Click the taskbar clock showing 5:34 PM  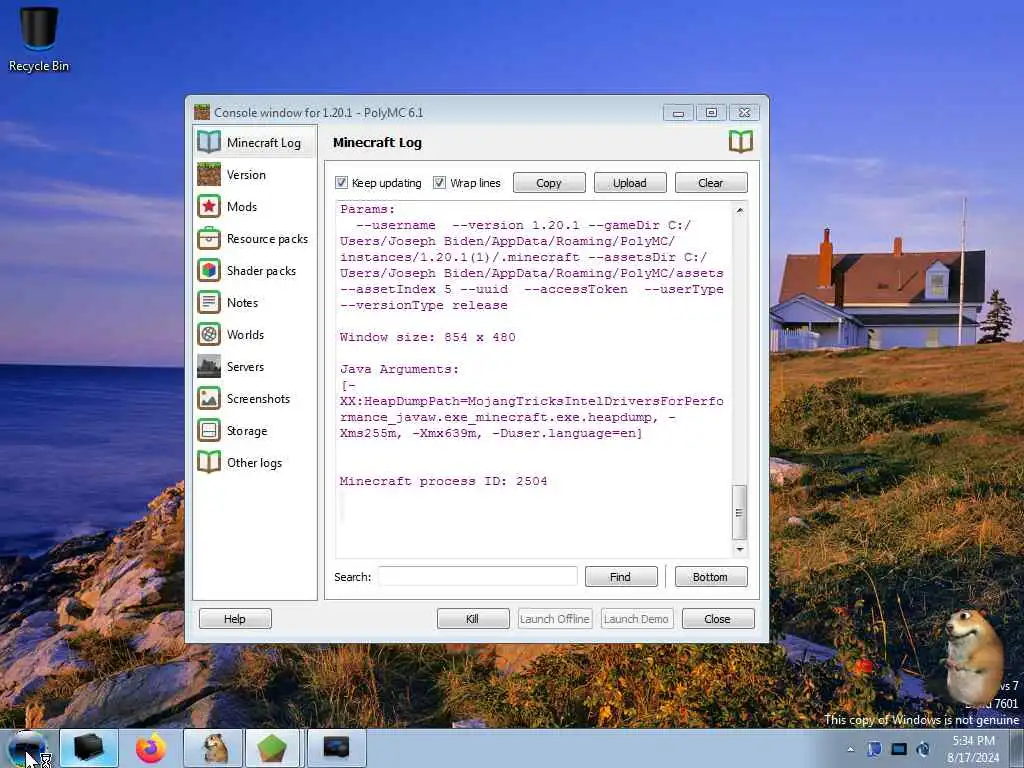(x=974, y=748)
